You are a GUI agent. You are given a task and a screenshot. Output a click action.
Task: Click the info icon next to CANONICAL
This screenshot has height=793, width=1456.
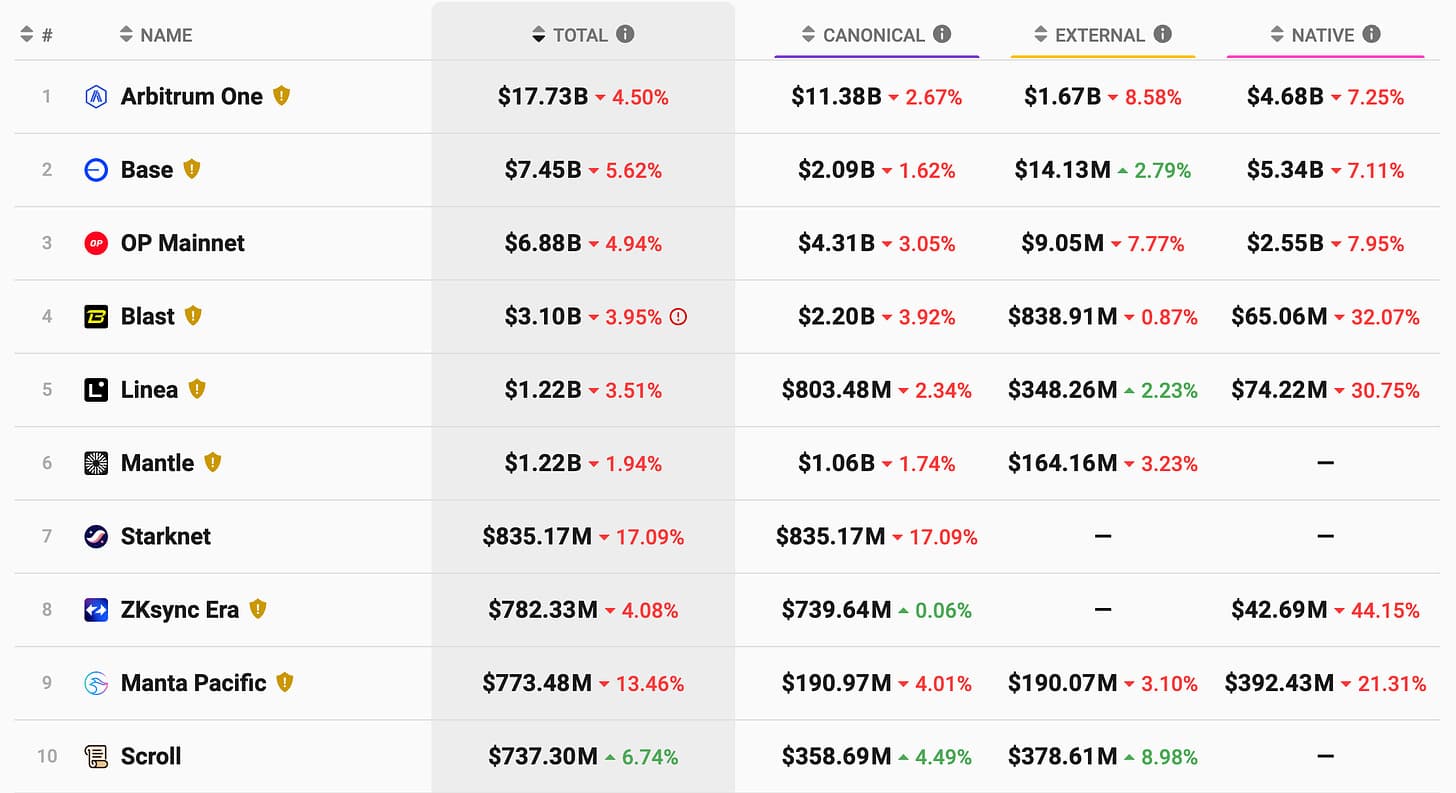pyautogui.click(x=942, y=34)
